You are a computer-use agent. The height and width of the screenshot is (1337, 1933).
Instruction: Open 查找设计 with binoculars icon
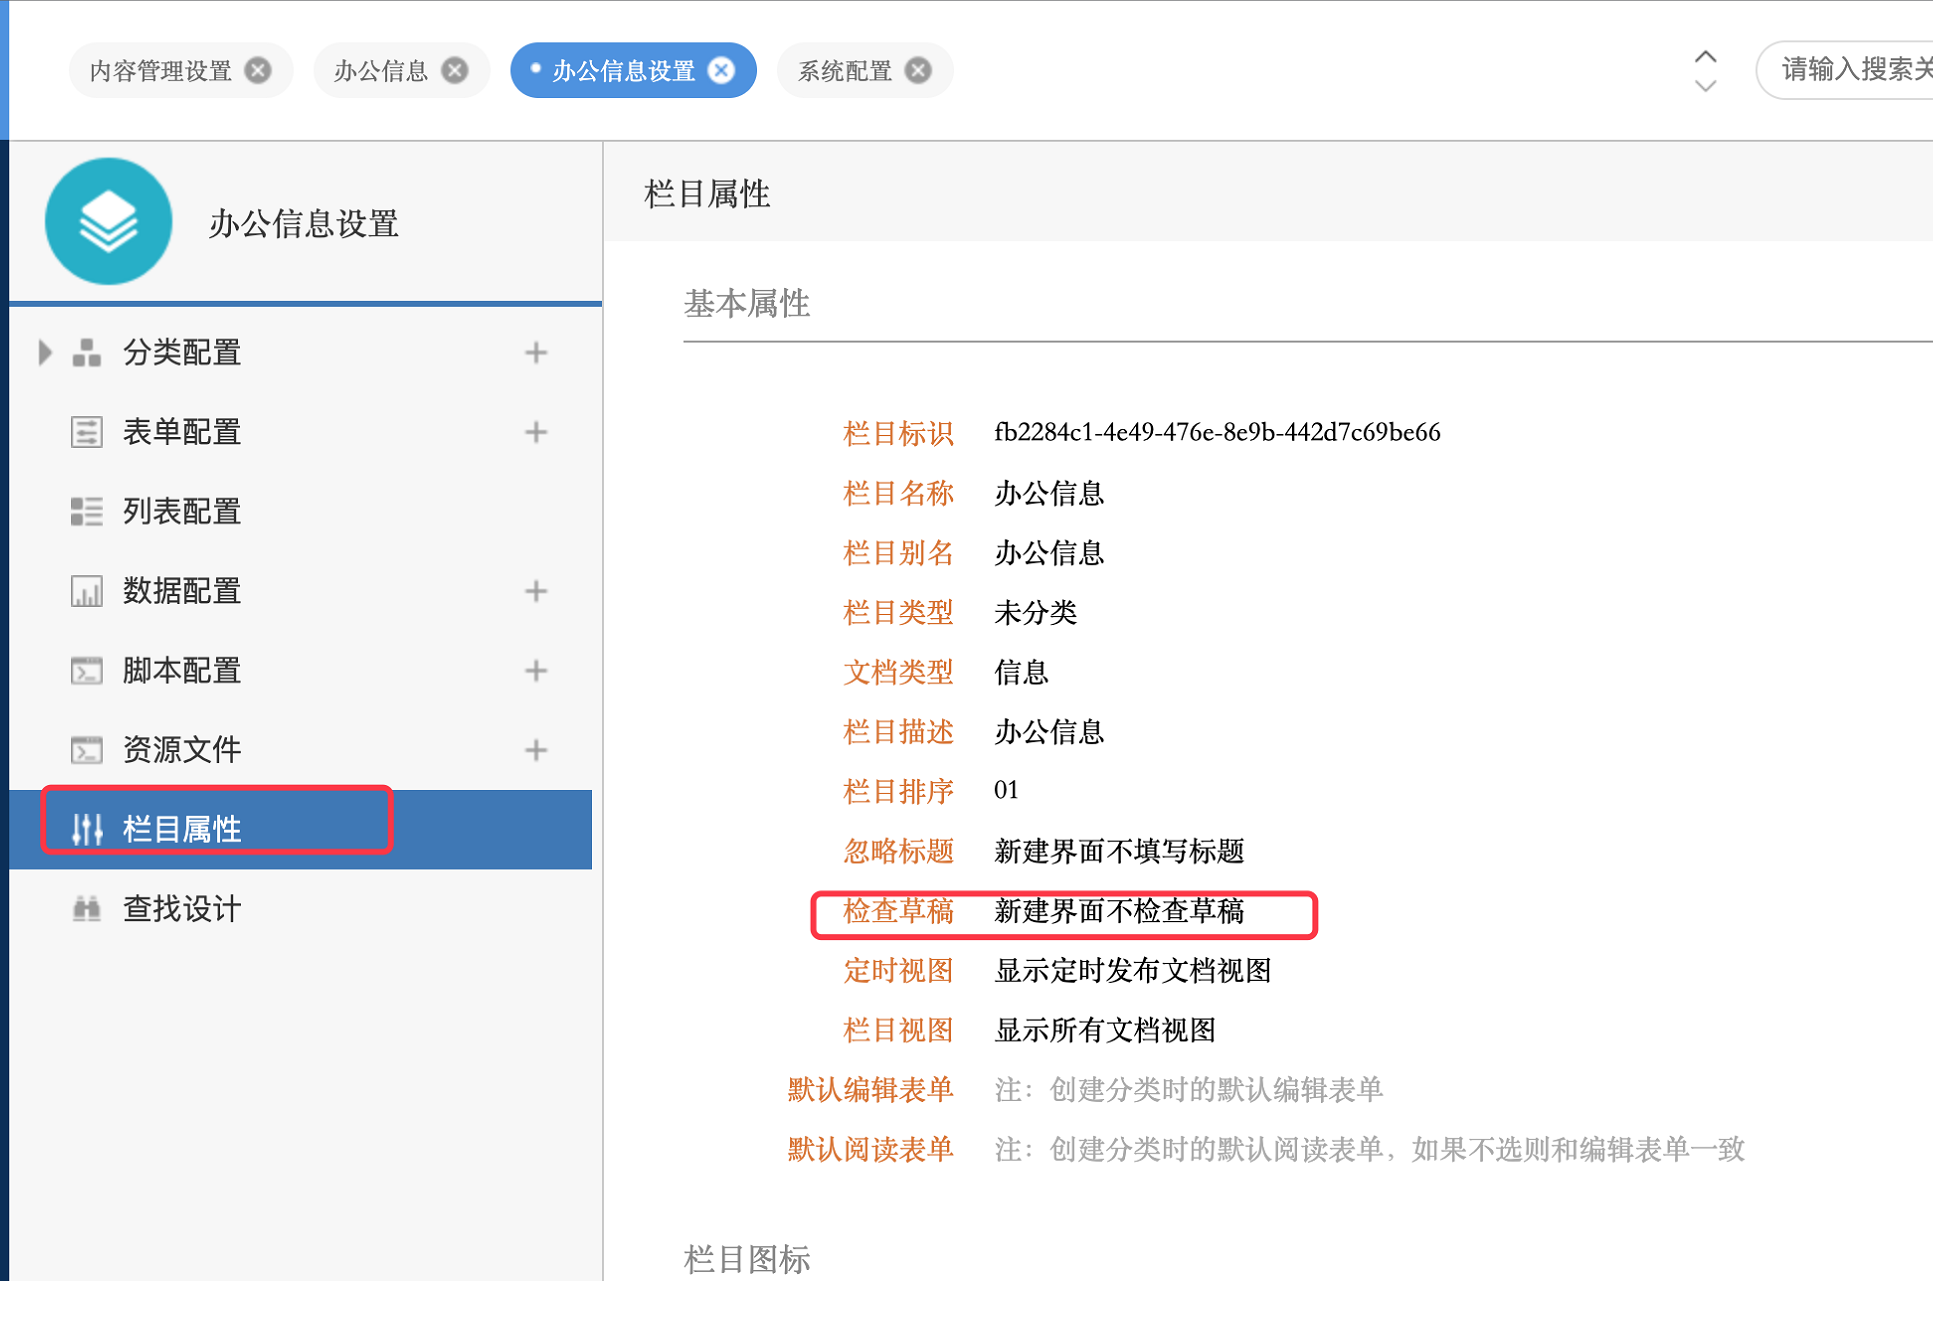(181, 909)
